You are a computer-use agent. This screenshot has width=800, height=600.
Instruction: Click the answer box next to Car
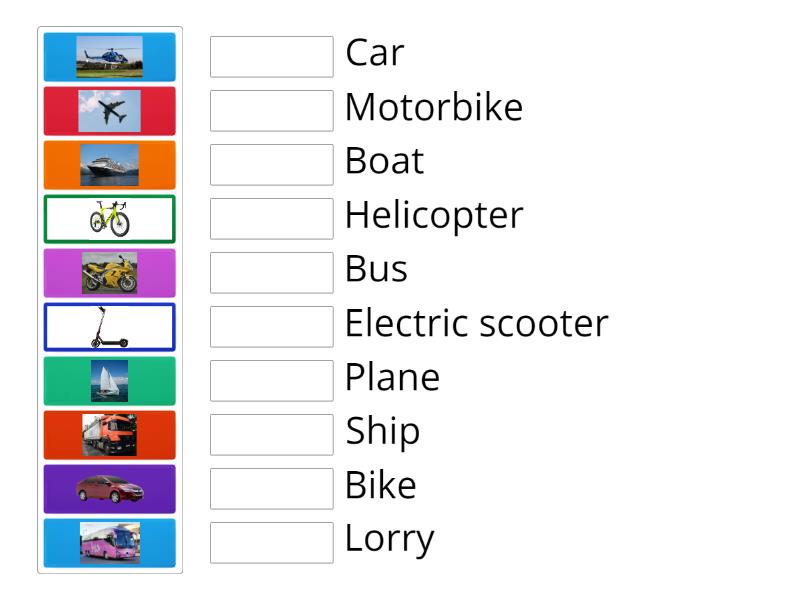point(271,57)
